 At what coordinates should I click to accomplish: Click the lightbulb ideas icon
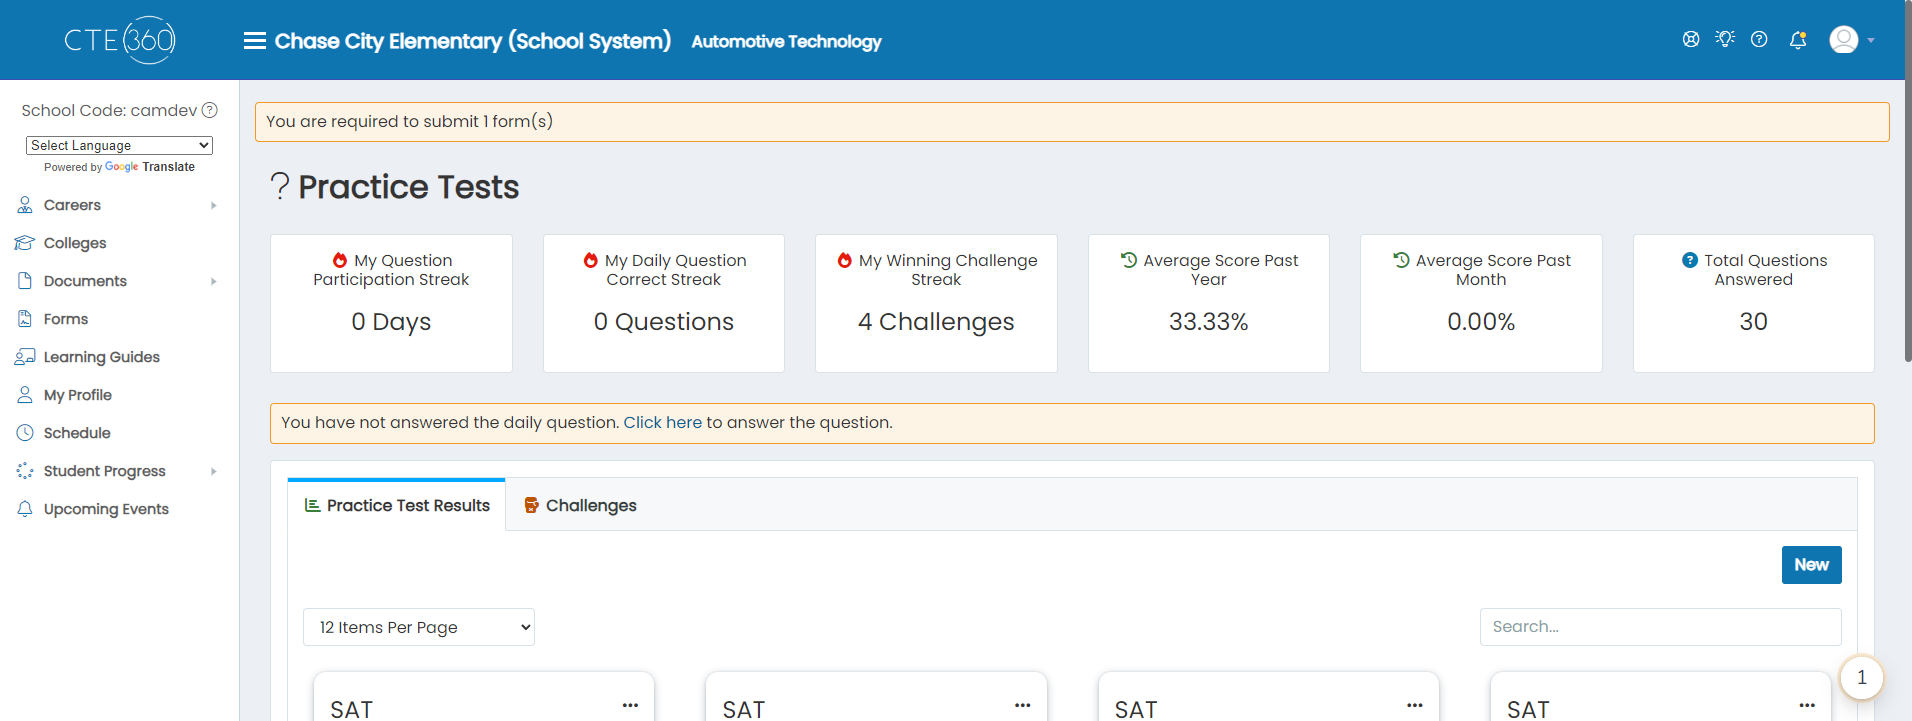click(x=1725, y=39)
